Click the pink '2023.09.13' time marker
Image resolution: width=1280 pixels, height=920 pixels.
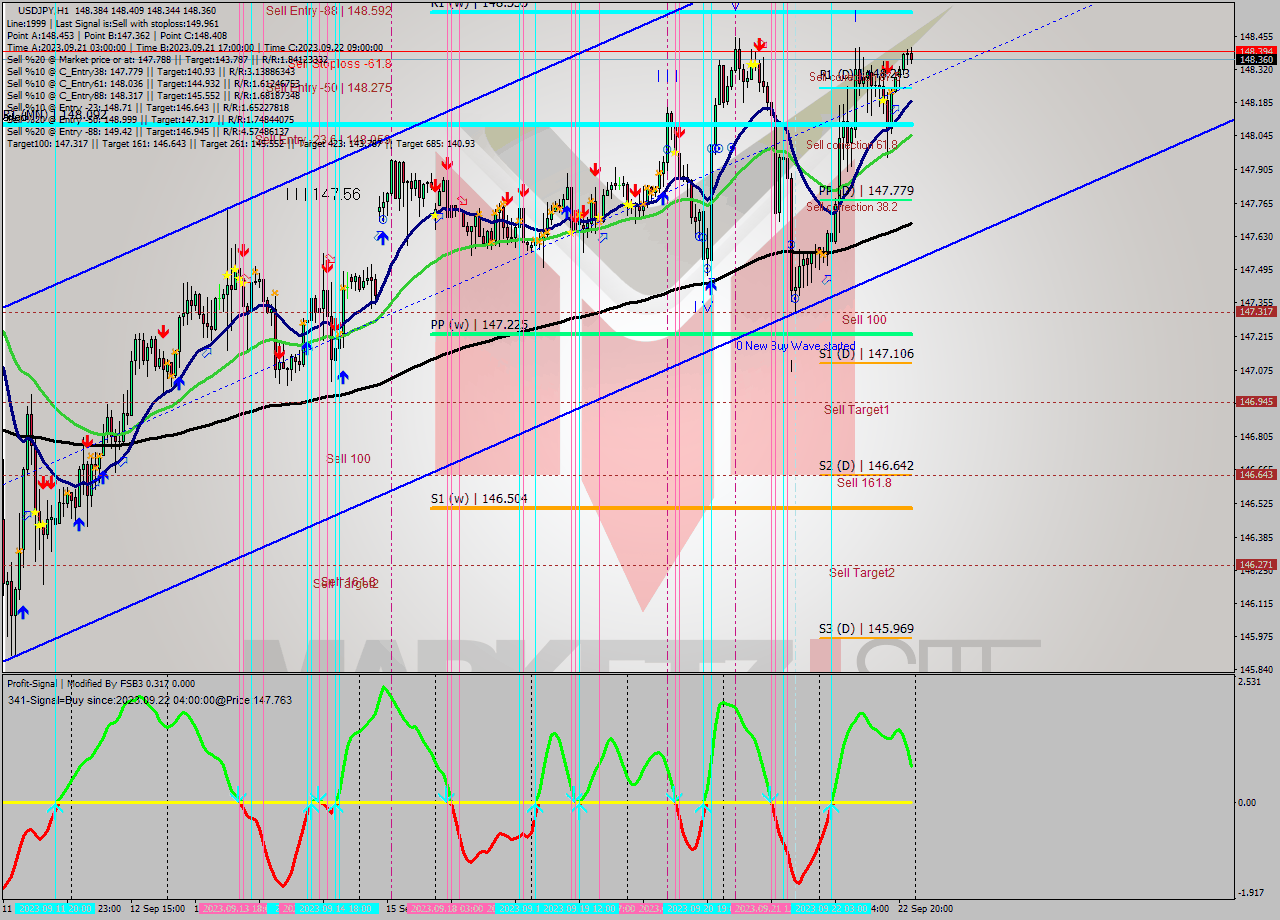pos(233,909)
